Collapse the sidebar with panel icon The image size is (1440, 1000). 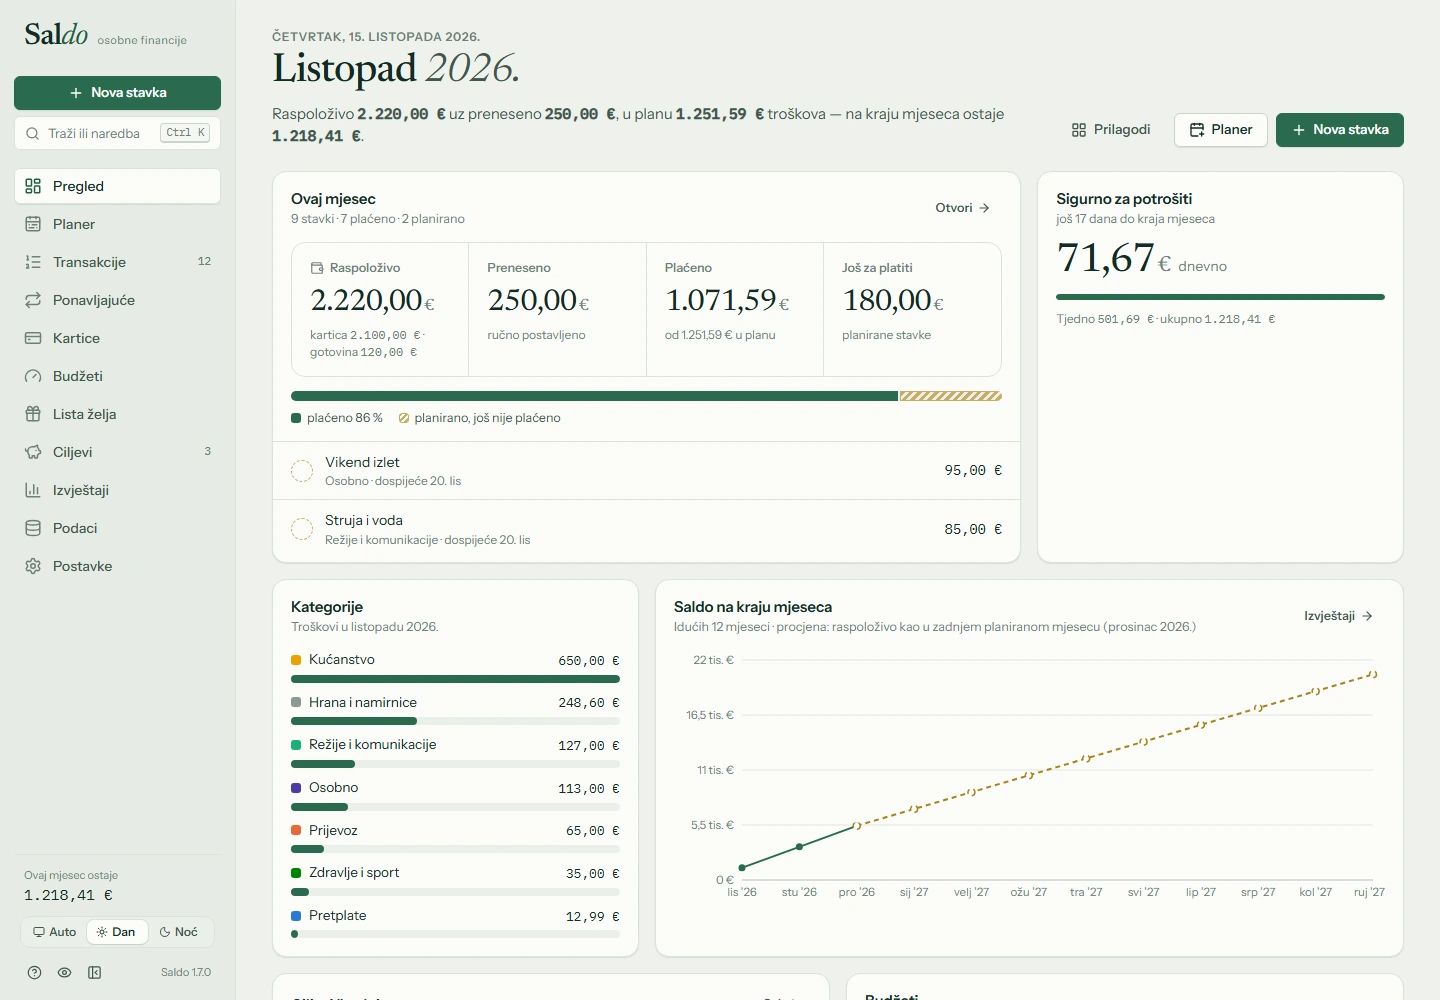tap(94, 972)
